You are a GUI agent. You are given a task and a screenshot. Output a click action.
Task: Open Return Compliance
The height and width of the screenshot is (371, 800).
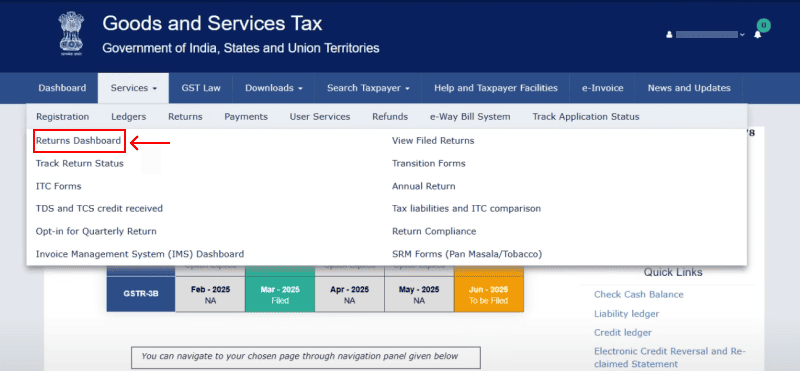[434, 232]
